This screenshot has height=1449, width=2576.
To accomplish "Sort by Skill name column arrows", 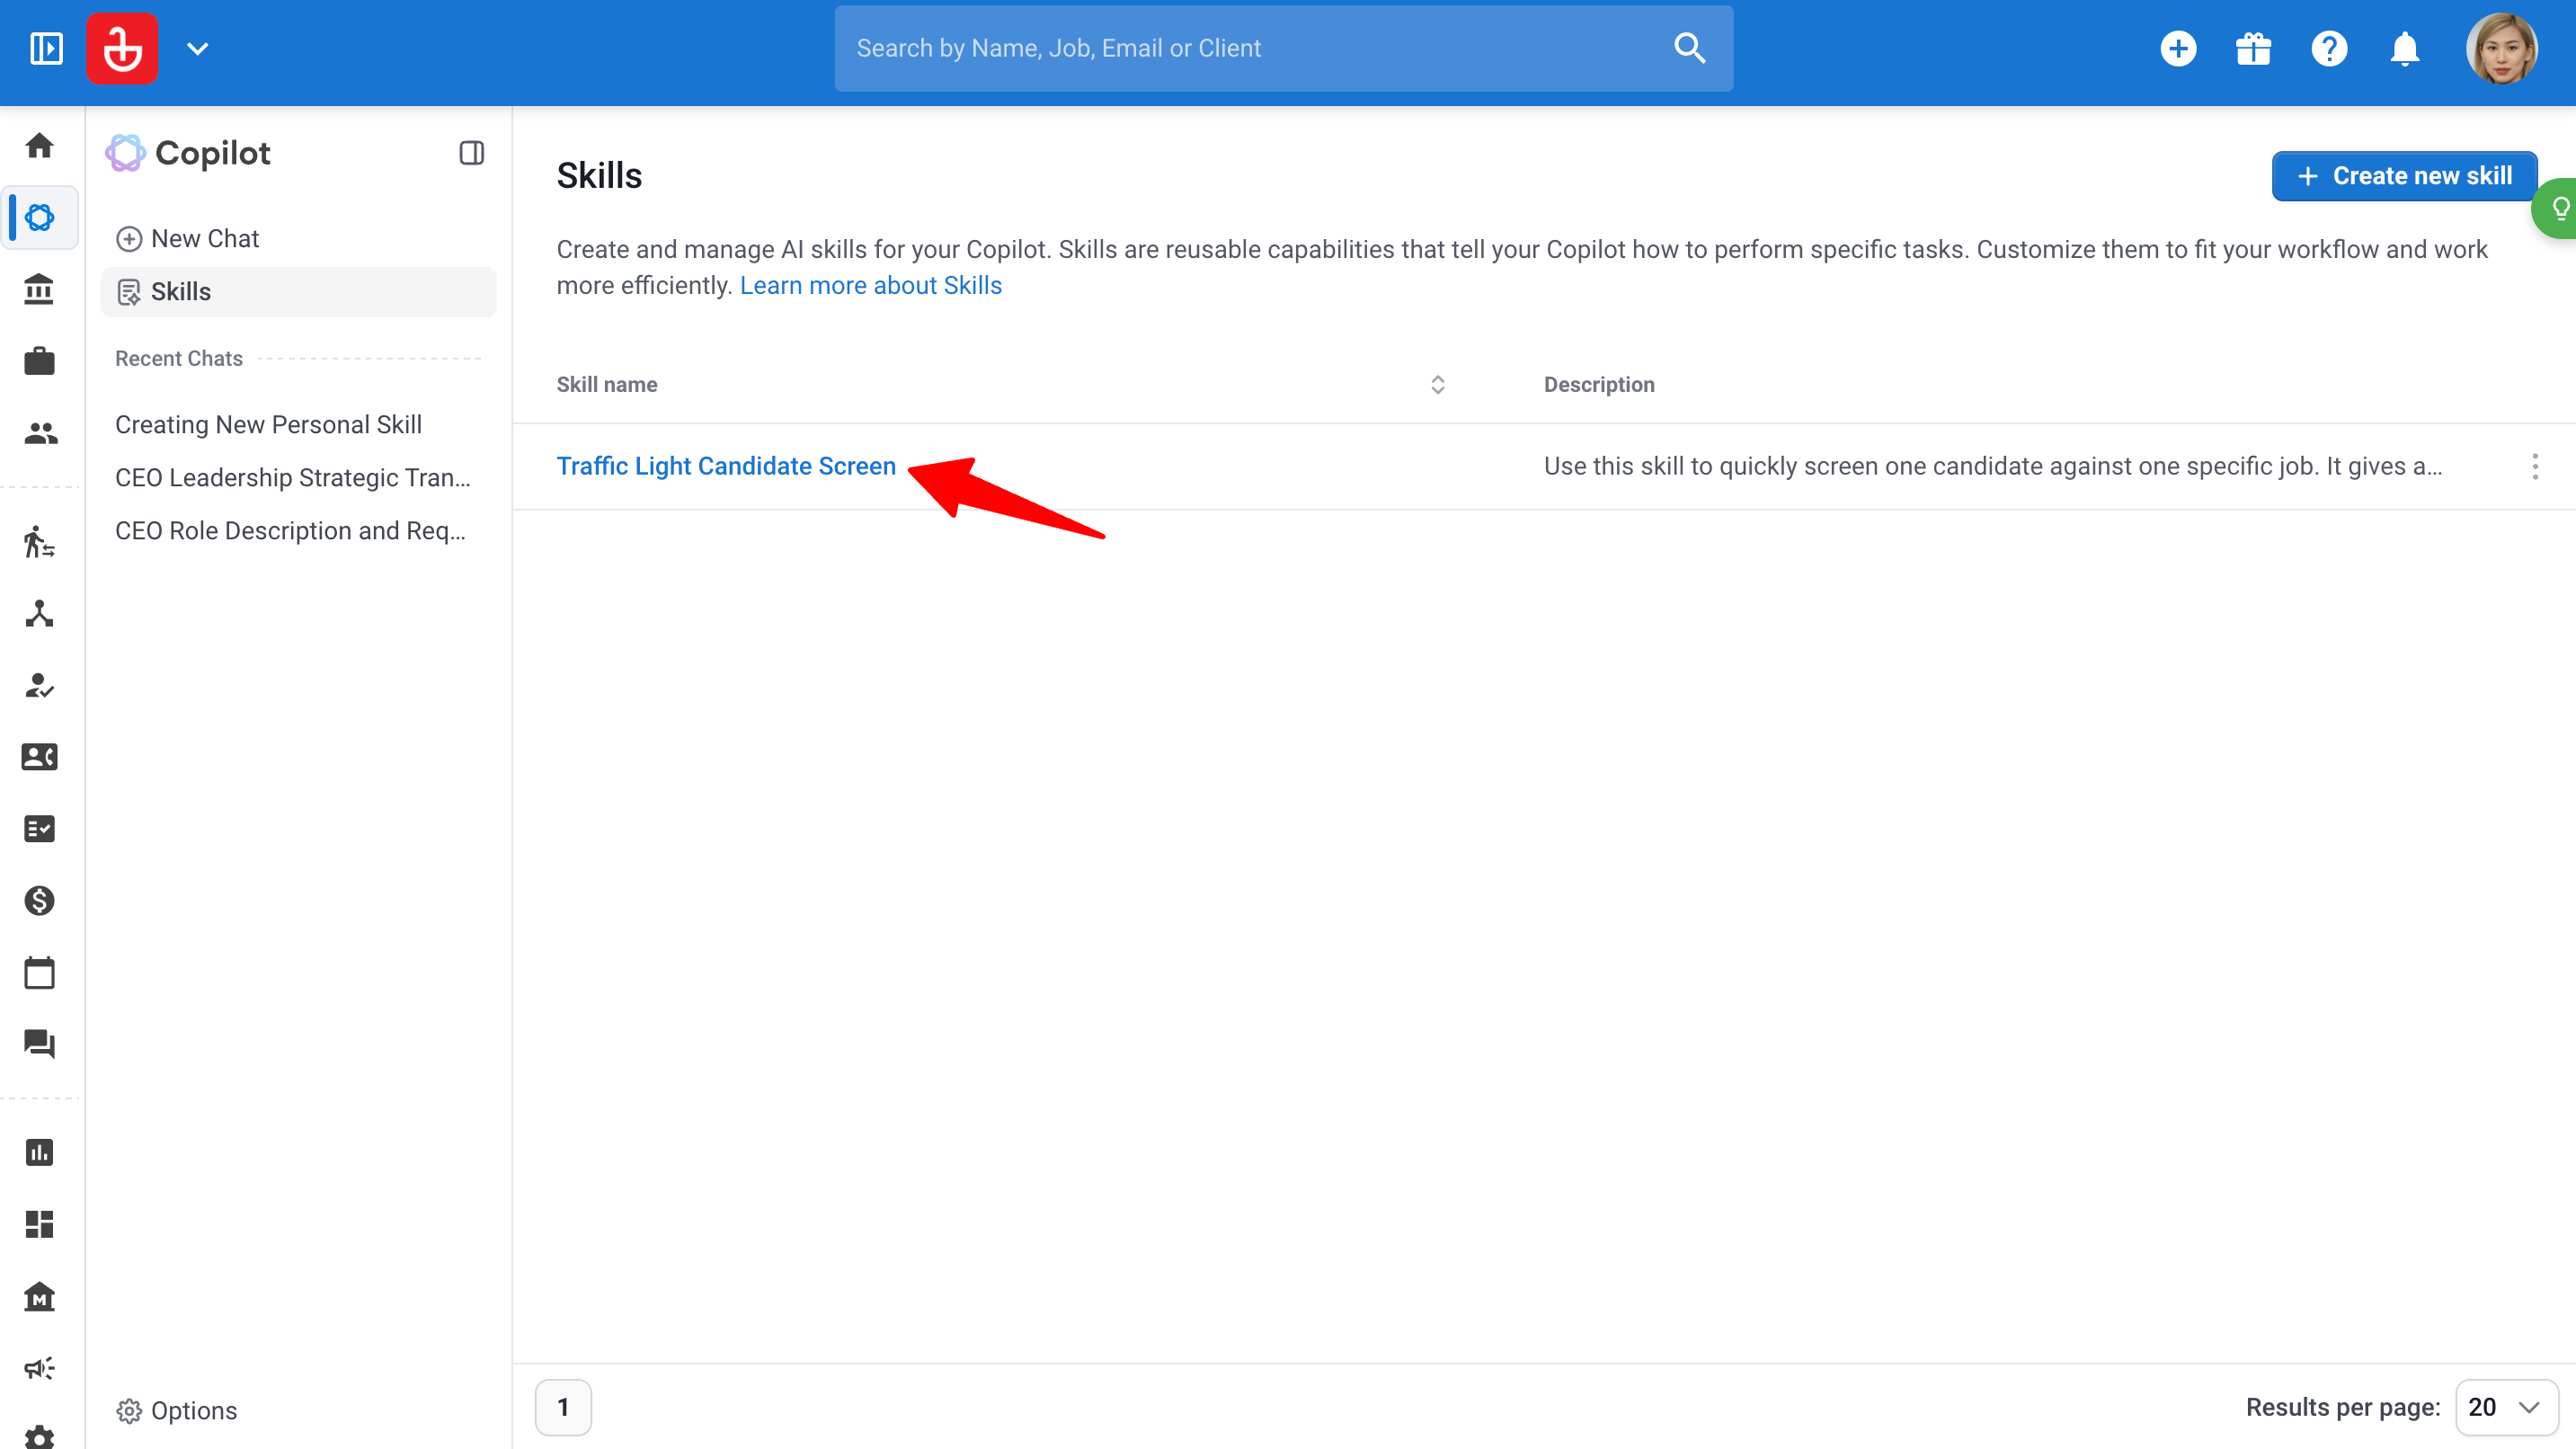I will (1437, 385).
